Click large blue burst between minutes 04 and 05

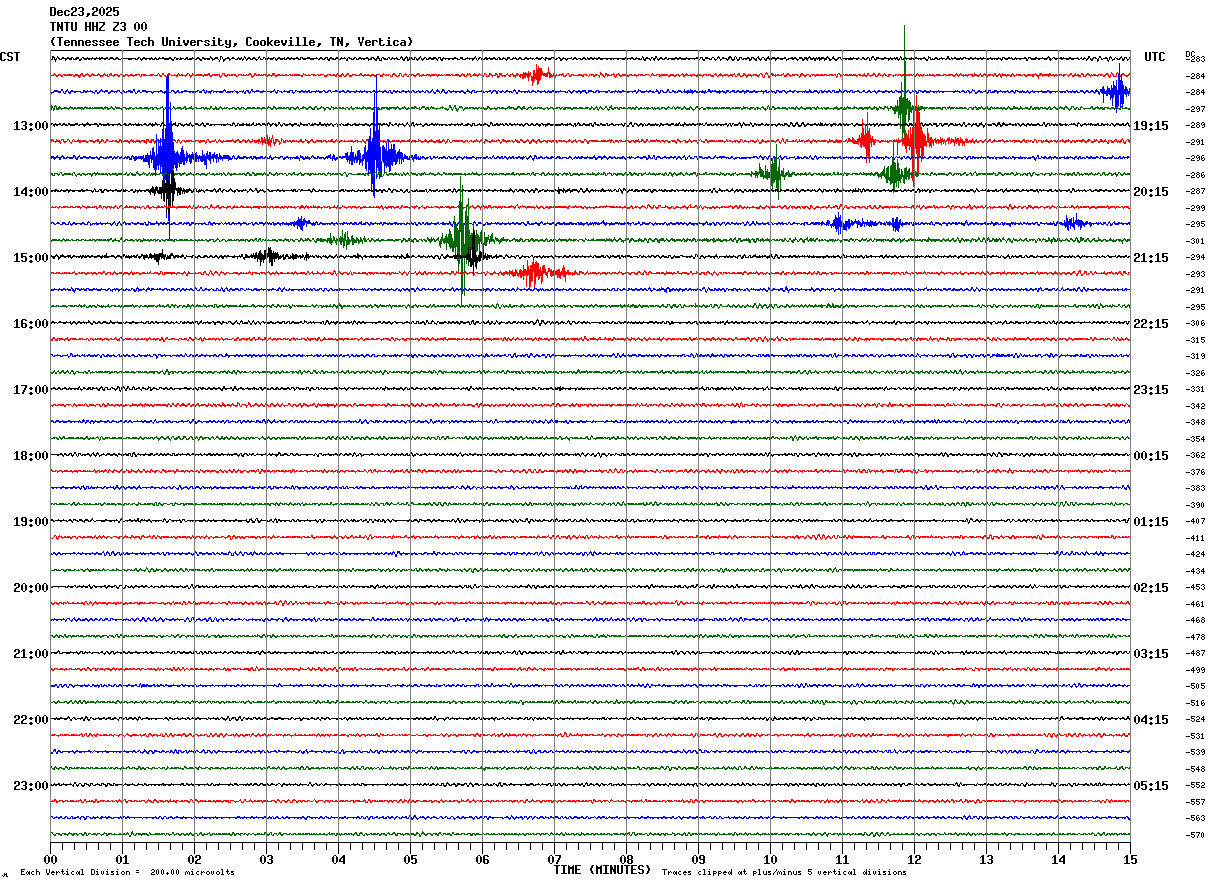(375, 156)
